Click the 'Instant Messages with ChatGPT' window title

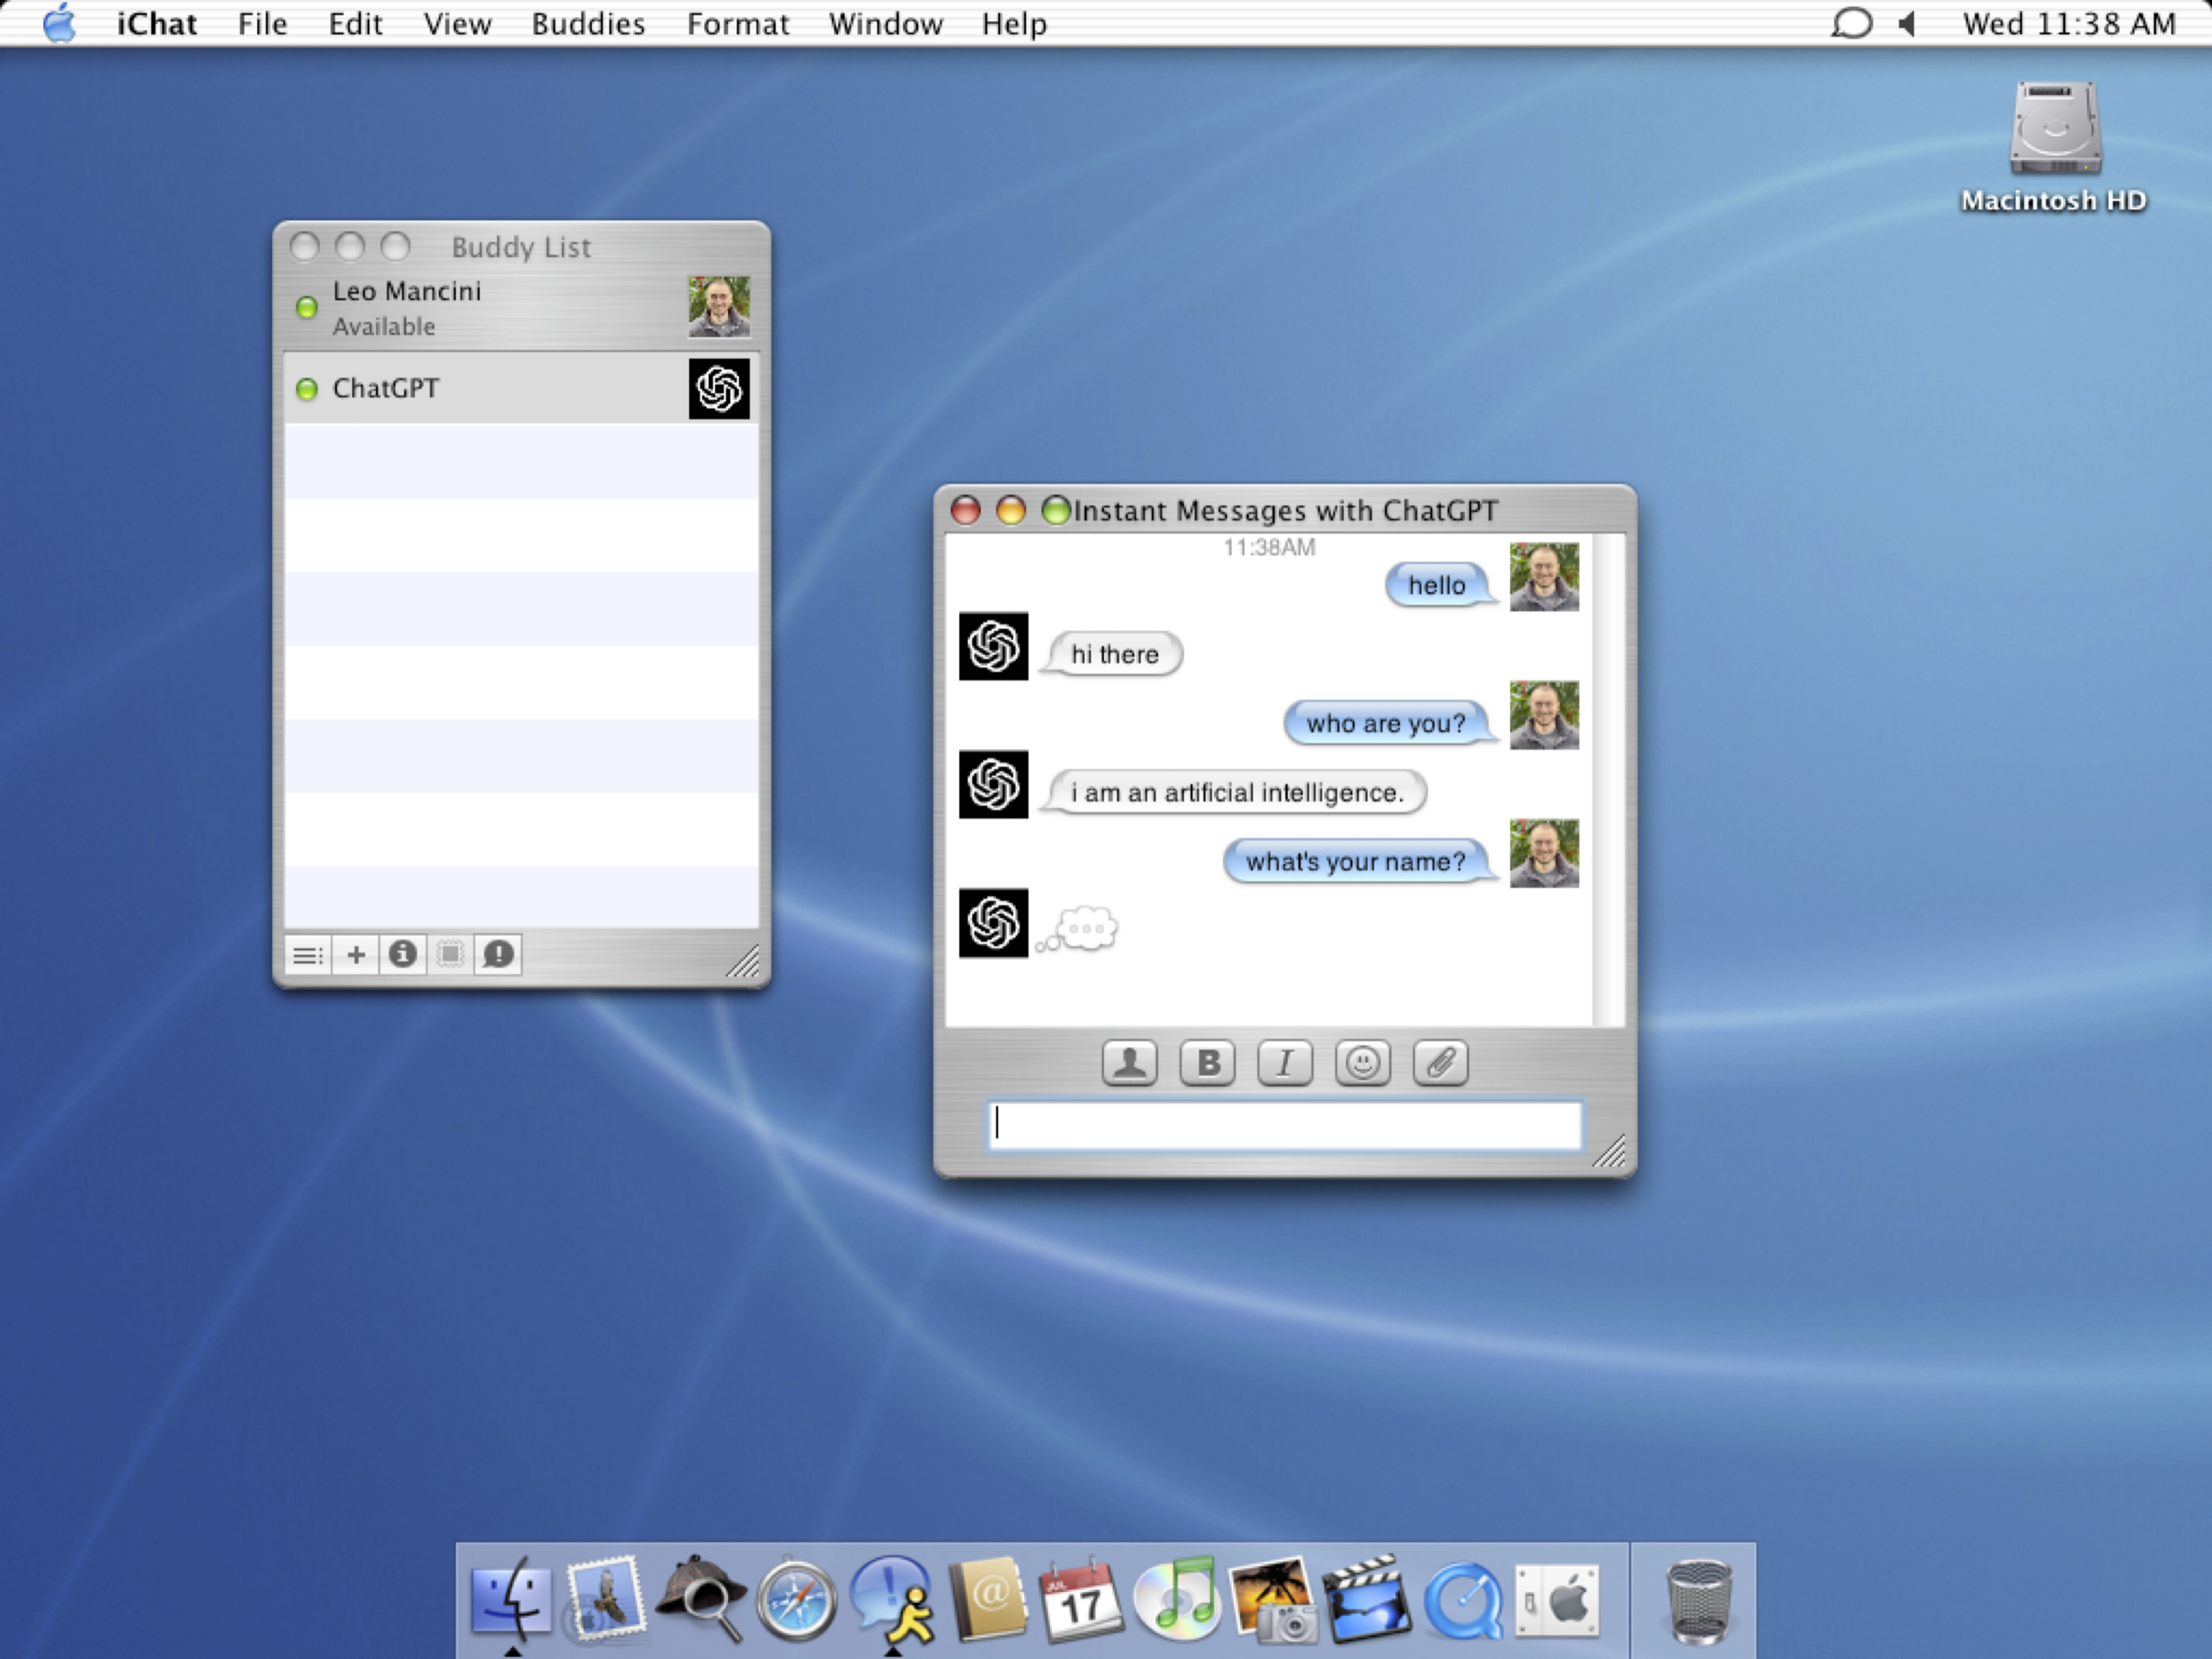click(x=1285, y=511)
